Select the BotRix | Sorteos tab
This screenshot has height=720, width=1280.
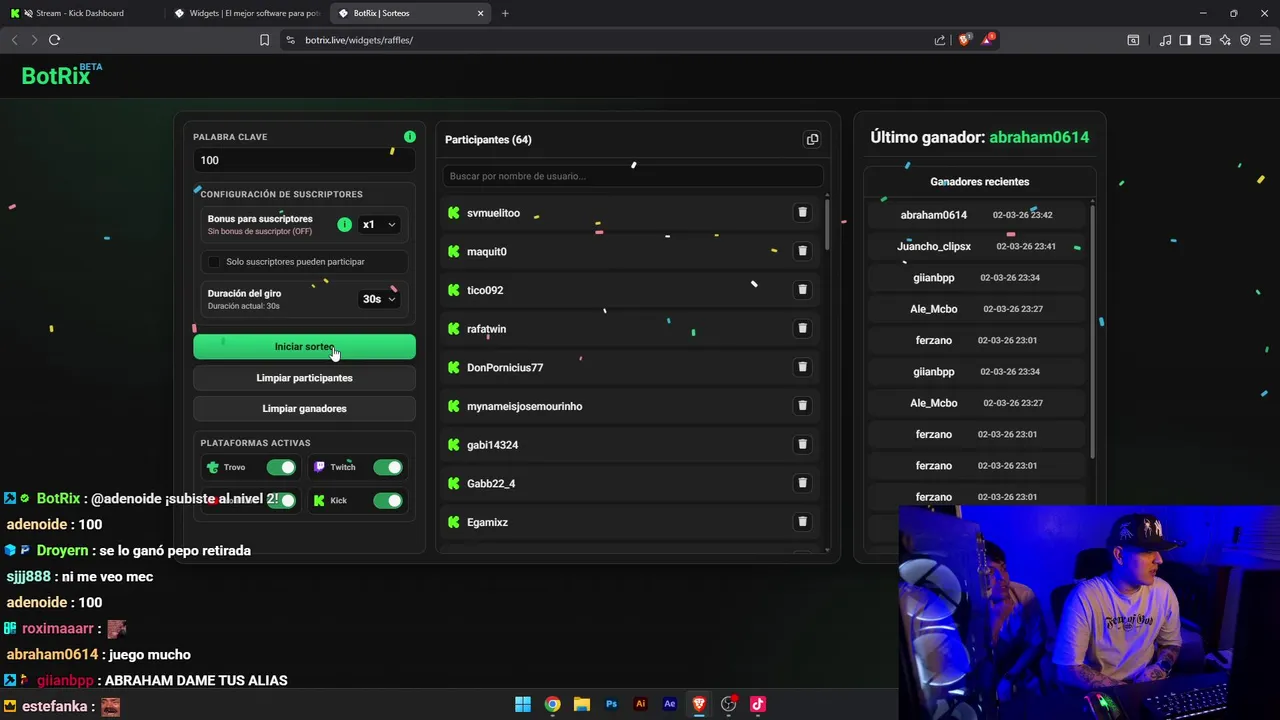[x=410, y=13]
